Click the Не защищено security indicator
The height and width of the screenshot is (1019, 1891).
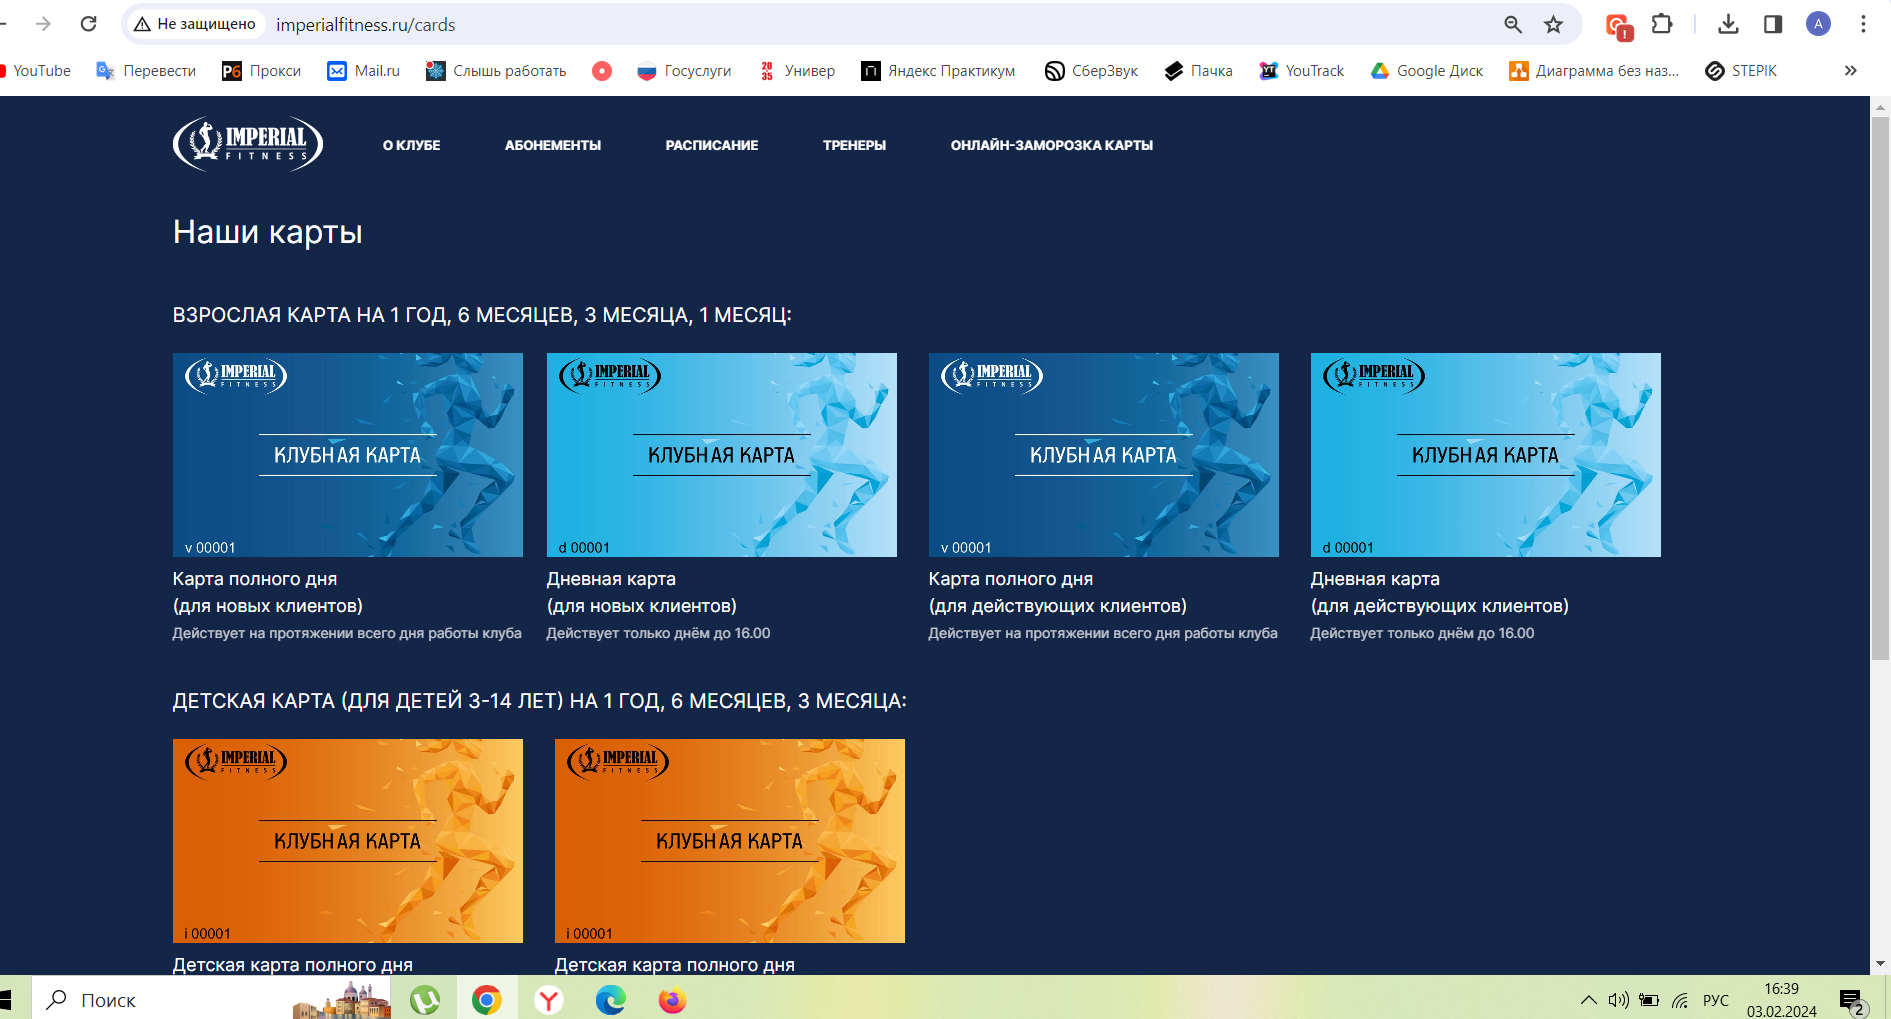point(195,24)
